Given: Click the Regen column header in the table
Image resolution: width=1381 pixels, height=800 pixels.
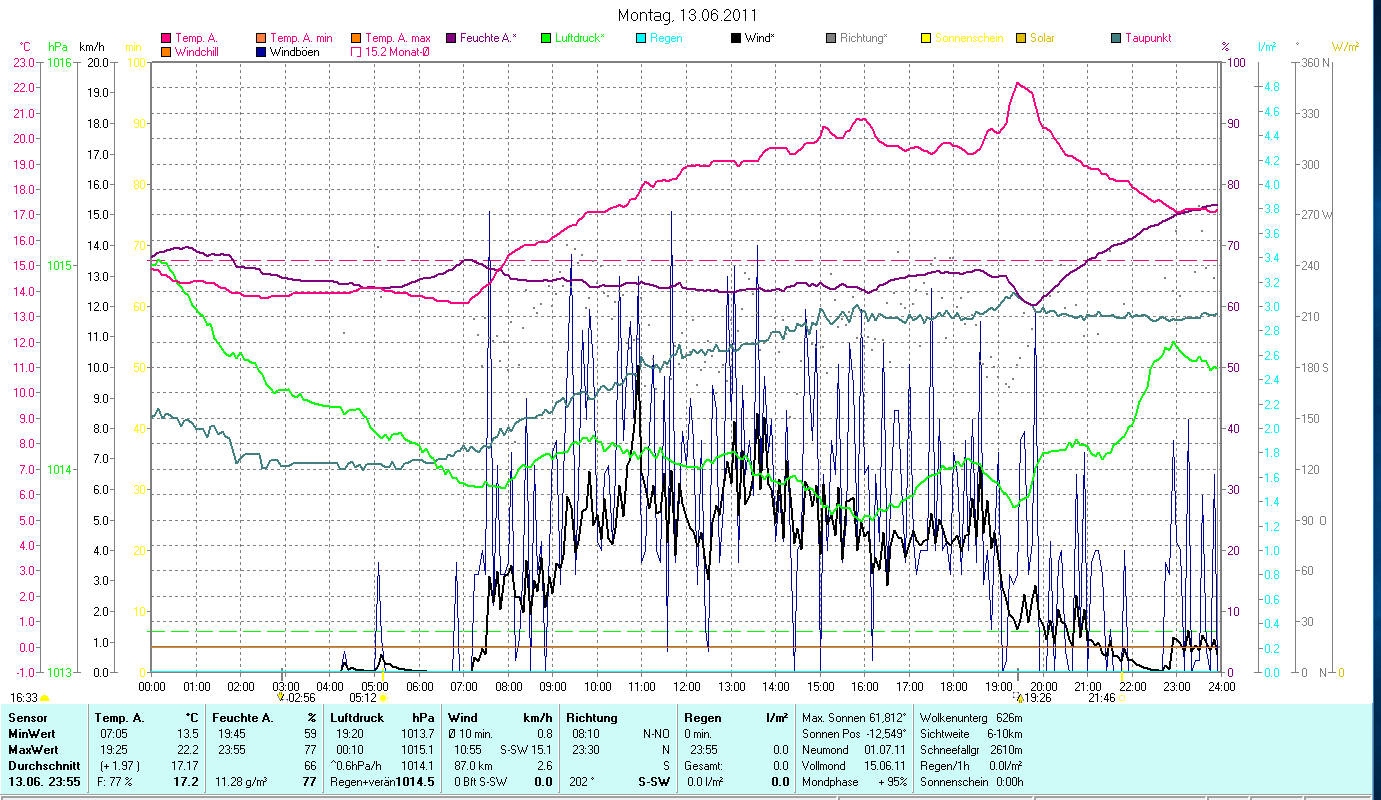Looking at the screenshot, I should (703, 718).
